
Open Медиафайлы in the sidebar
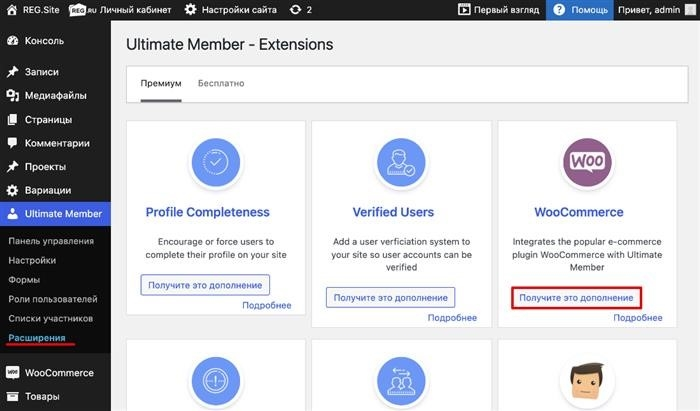[55, 95]
